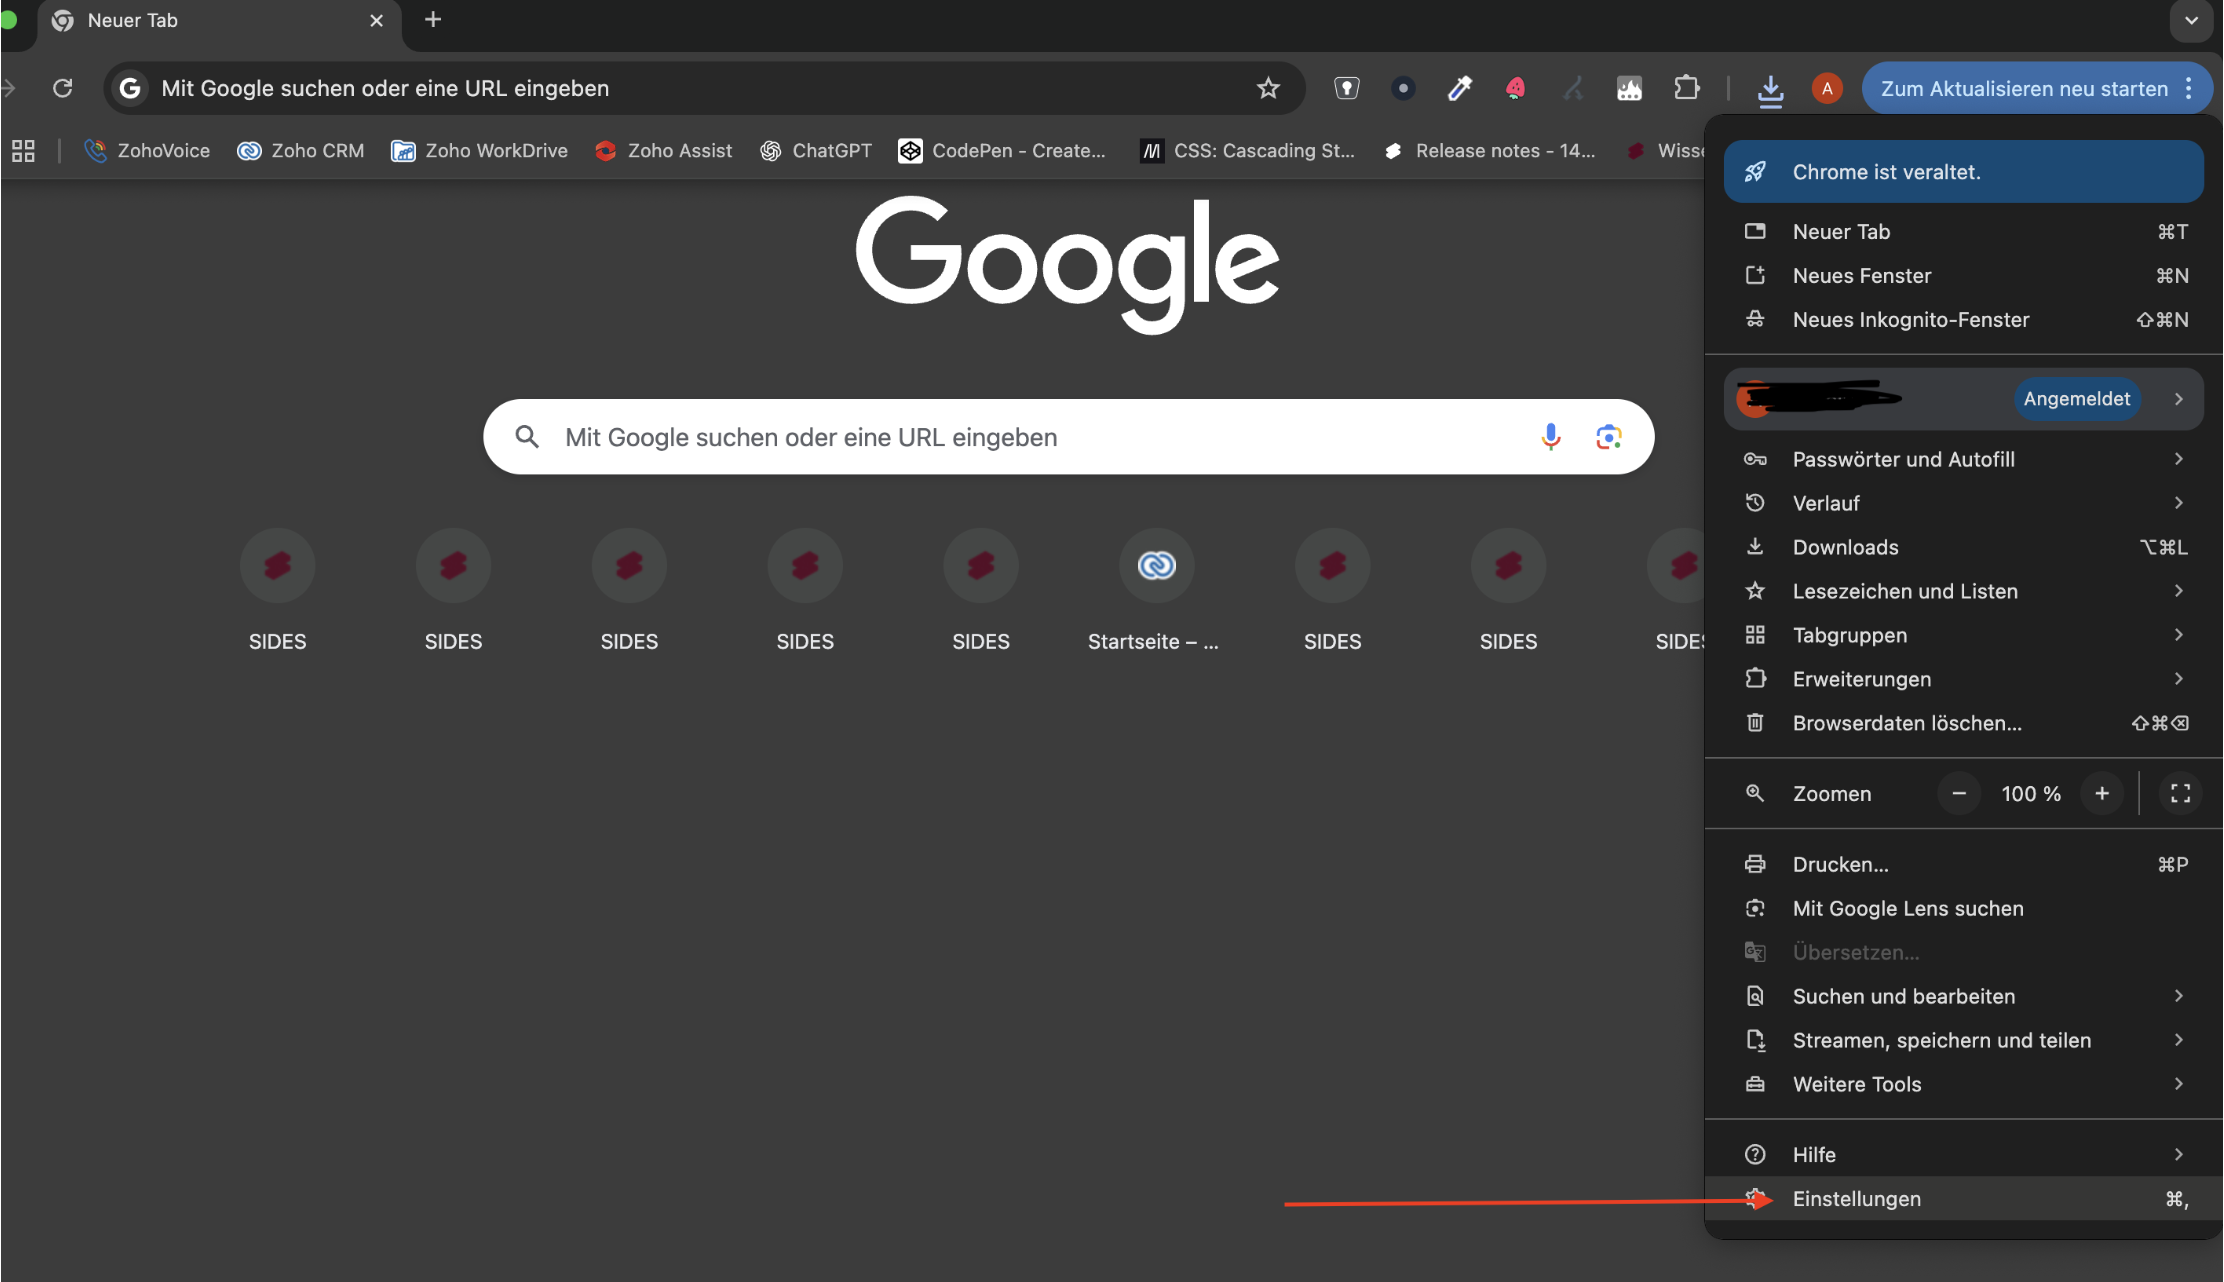2224x1282 pixels.
Task: Reload the current page
Action: click(x=63, y=88)
